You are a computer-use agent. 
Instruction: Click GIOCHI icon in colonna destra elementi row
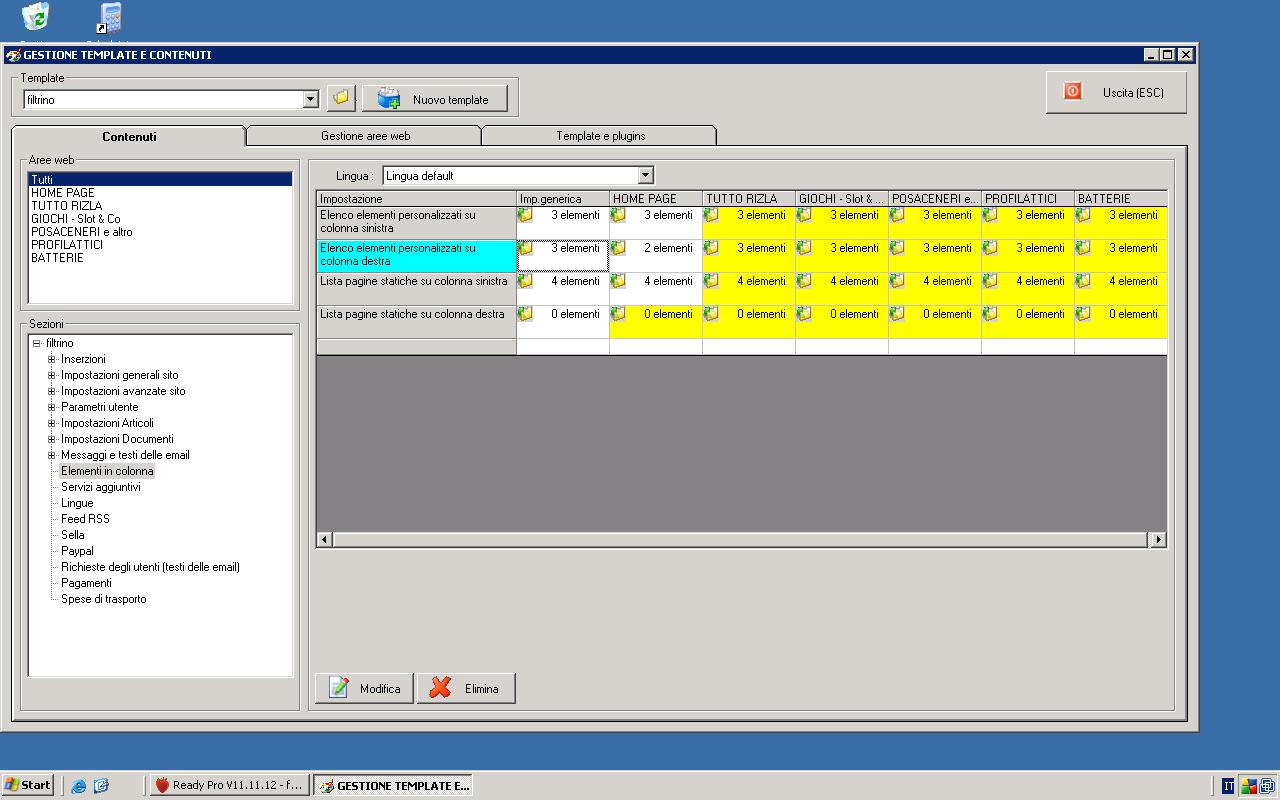pos(804,248)
